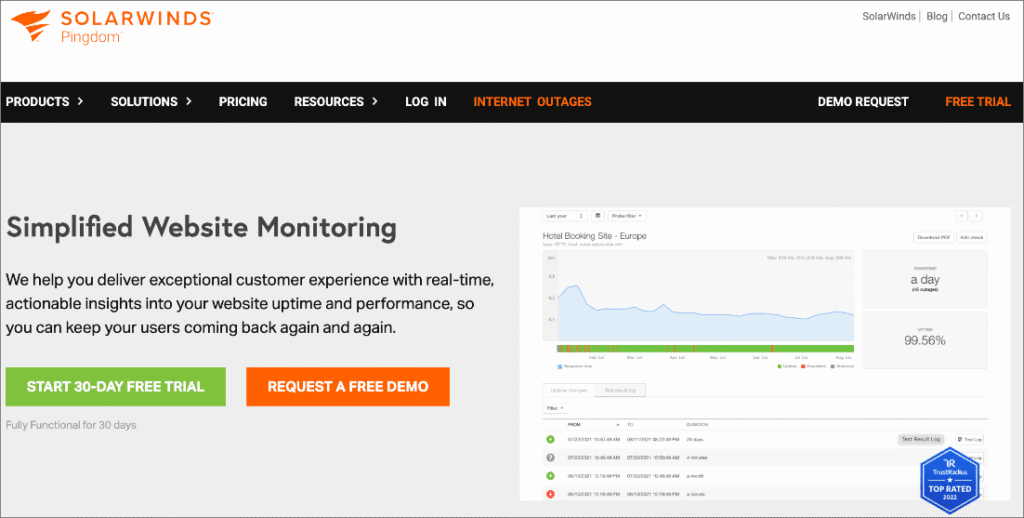Click the blue Response time legend swatch
This screenshot has width=1024, height=518.
coord(560,366)
